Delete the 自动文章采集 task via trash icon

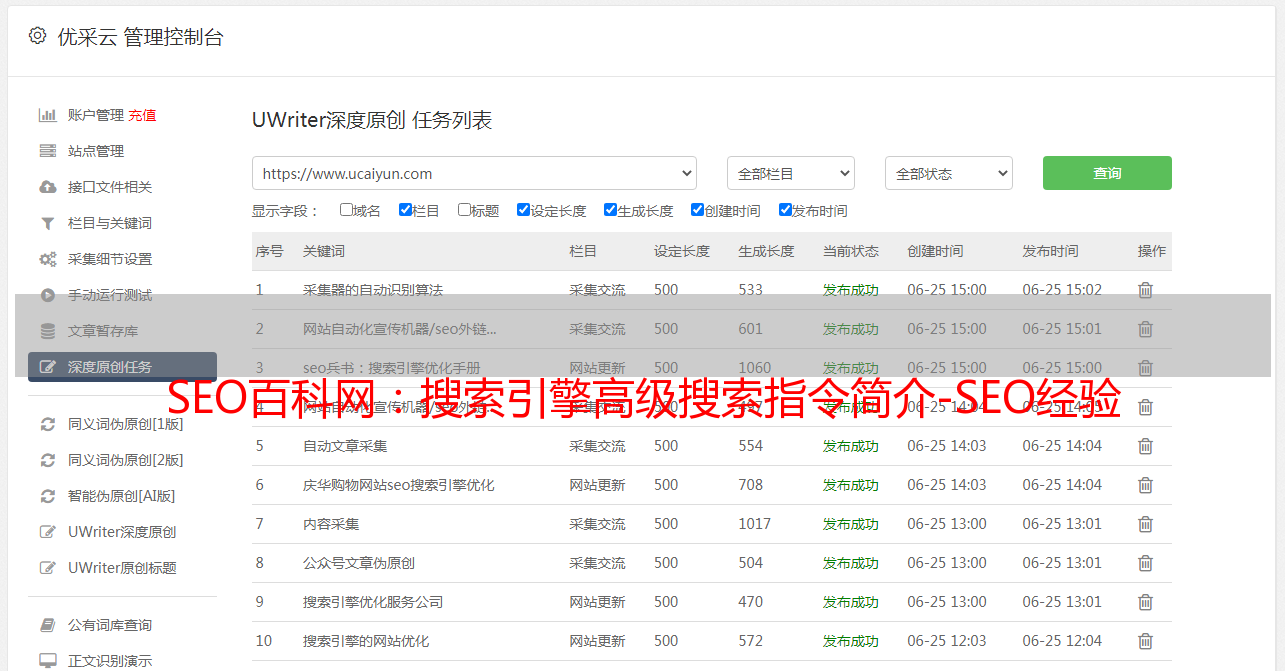pyautogui.click(x=1146, y=446)
